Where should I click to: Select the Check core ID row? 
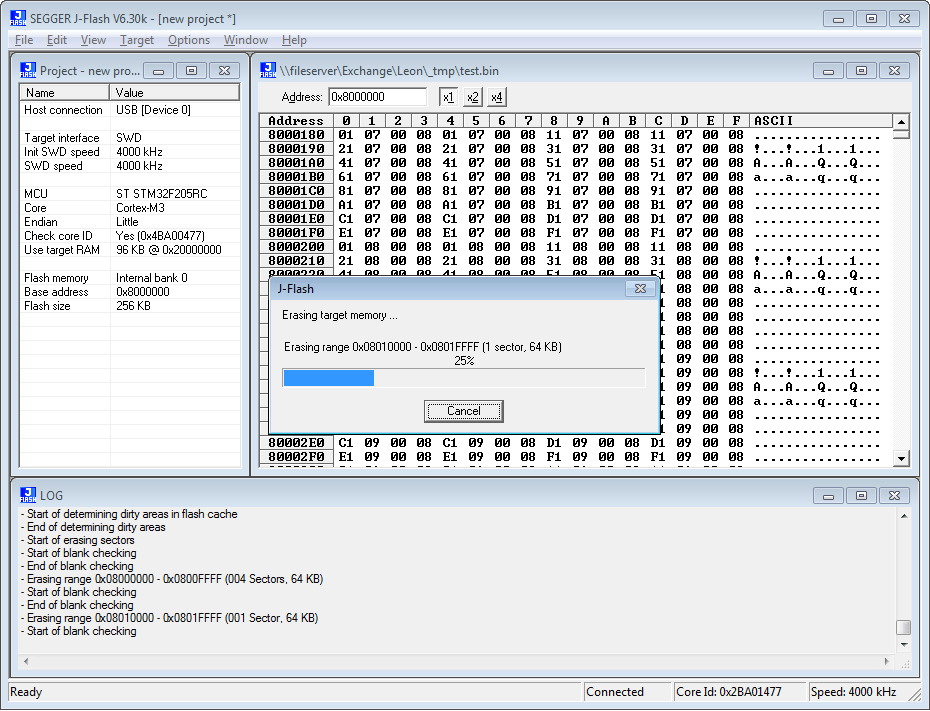pos(130,236)
